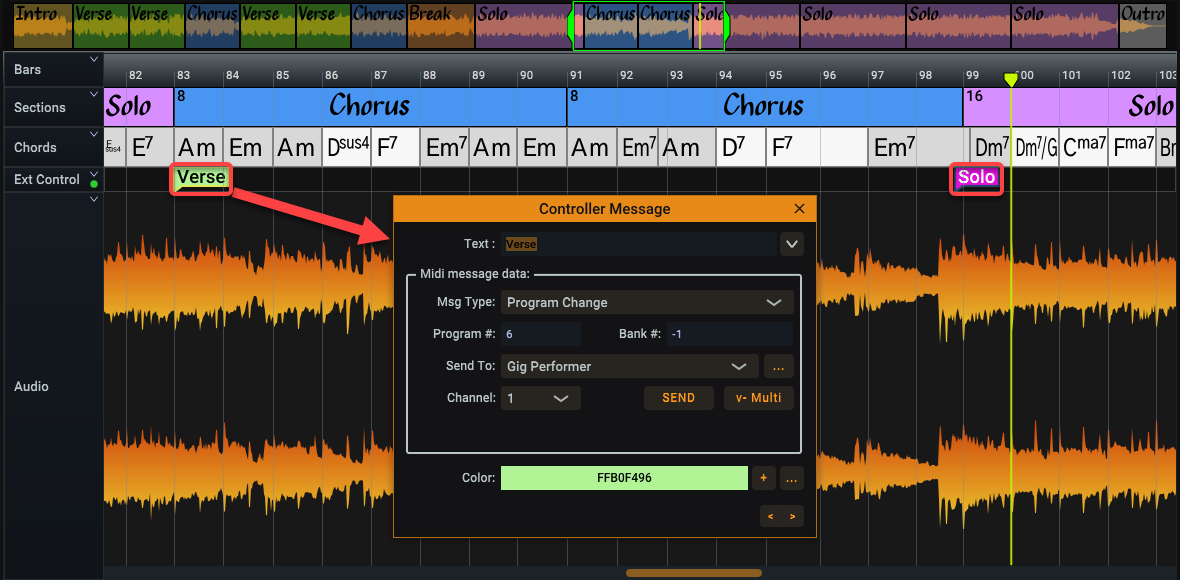Select the Chorus section starting at bar 83

(x=370, y=107)
